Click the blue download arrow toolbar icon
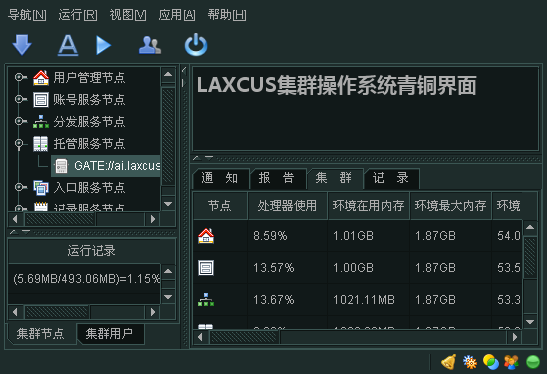Screen dimensions: 547x374 point(22,45)
